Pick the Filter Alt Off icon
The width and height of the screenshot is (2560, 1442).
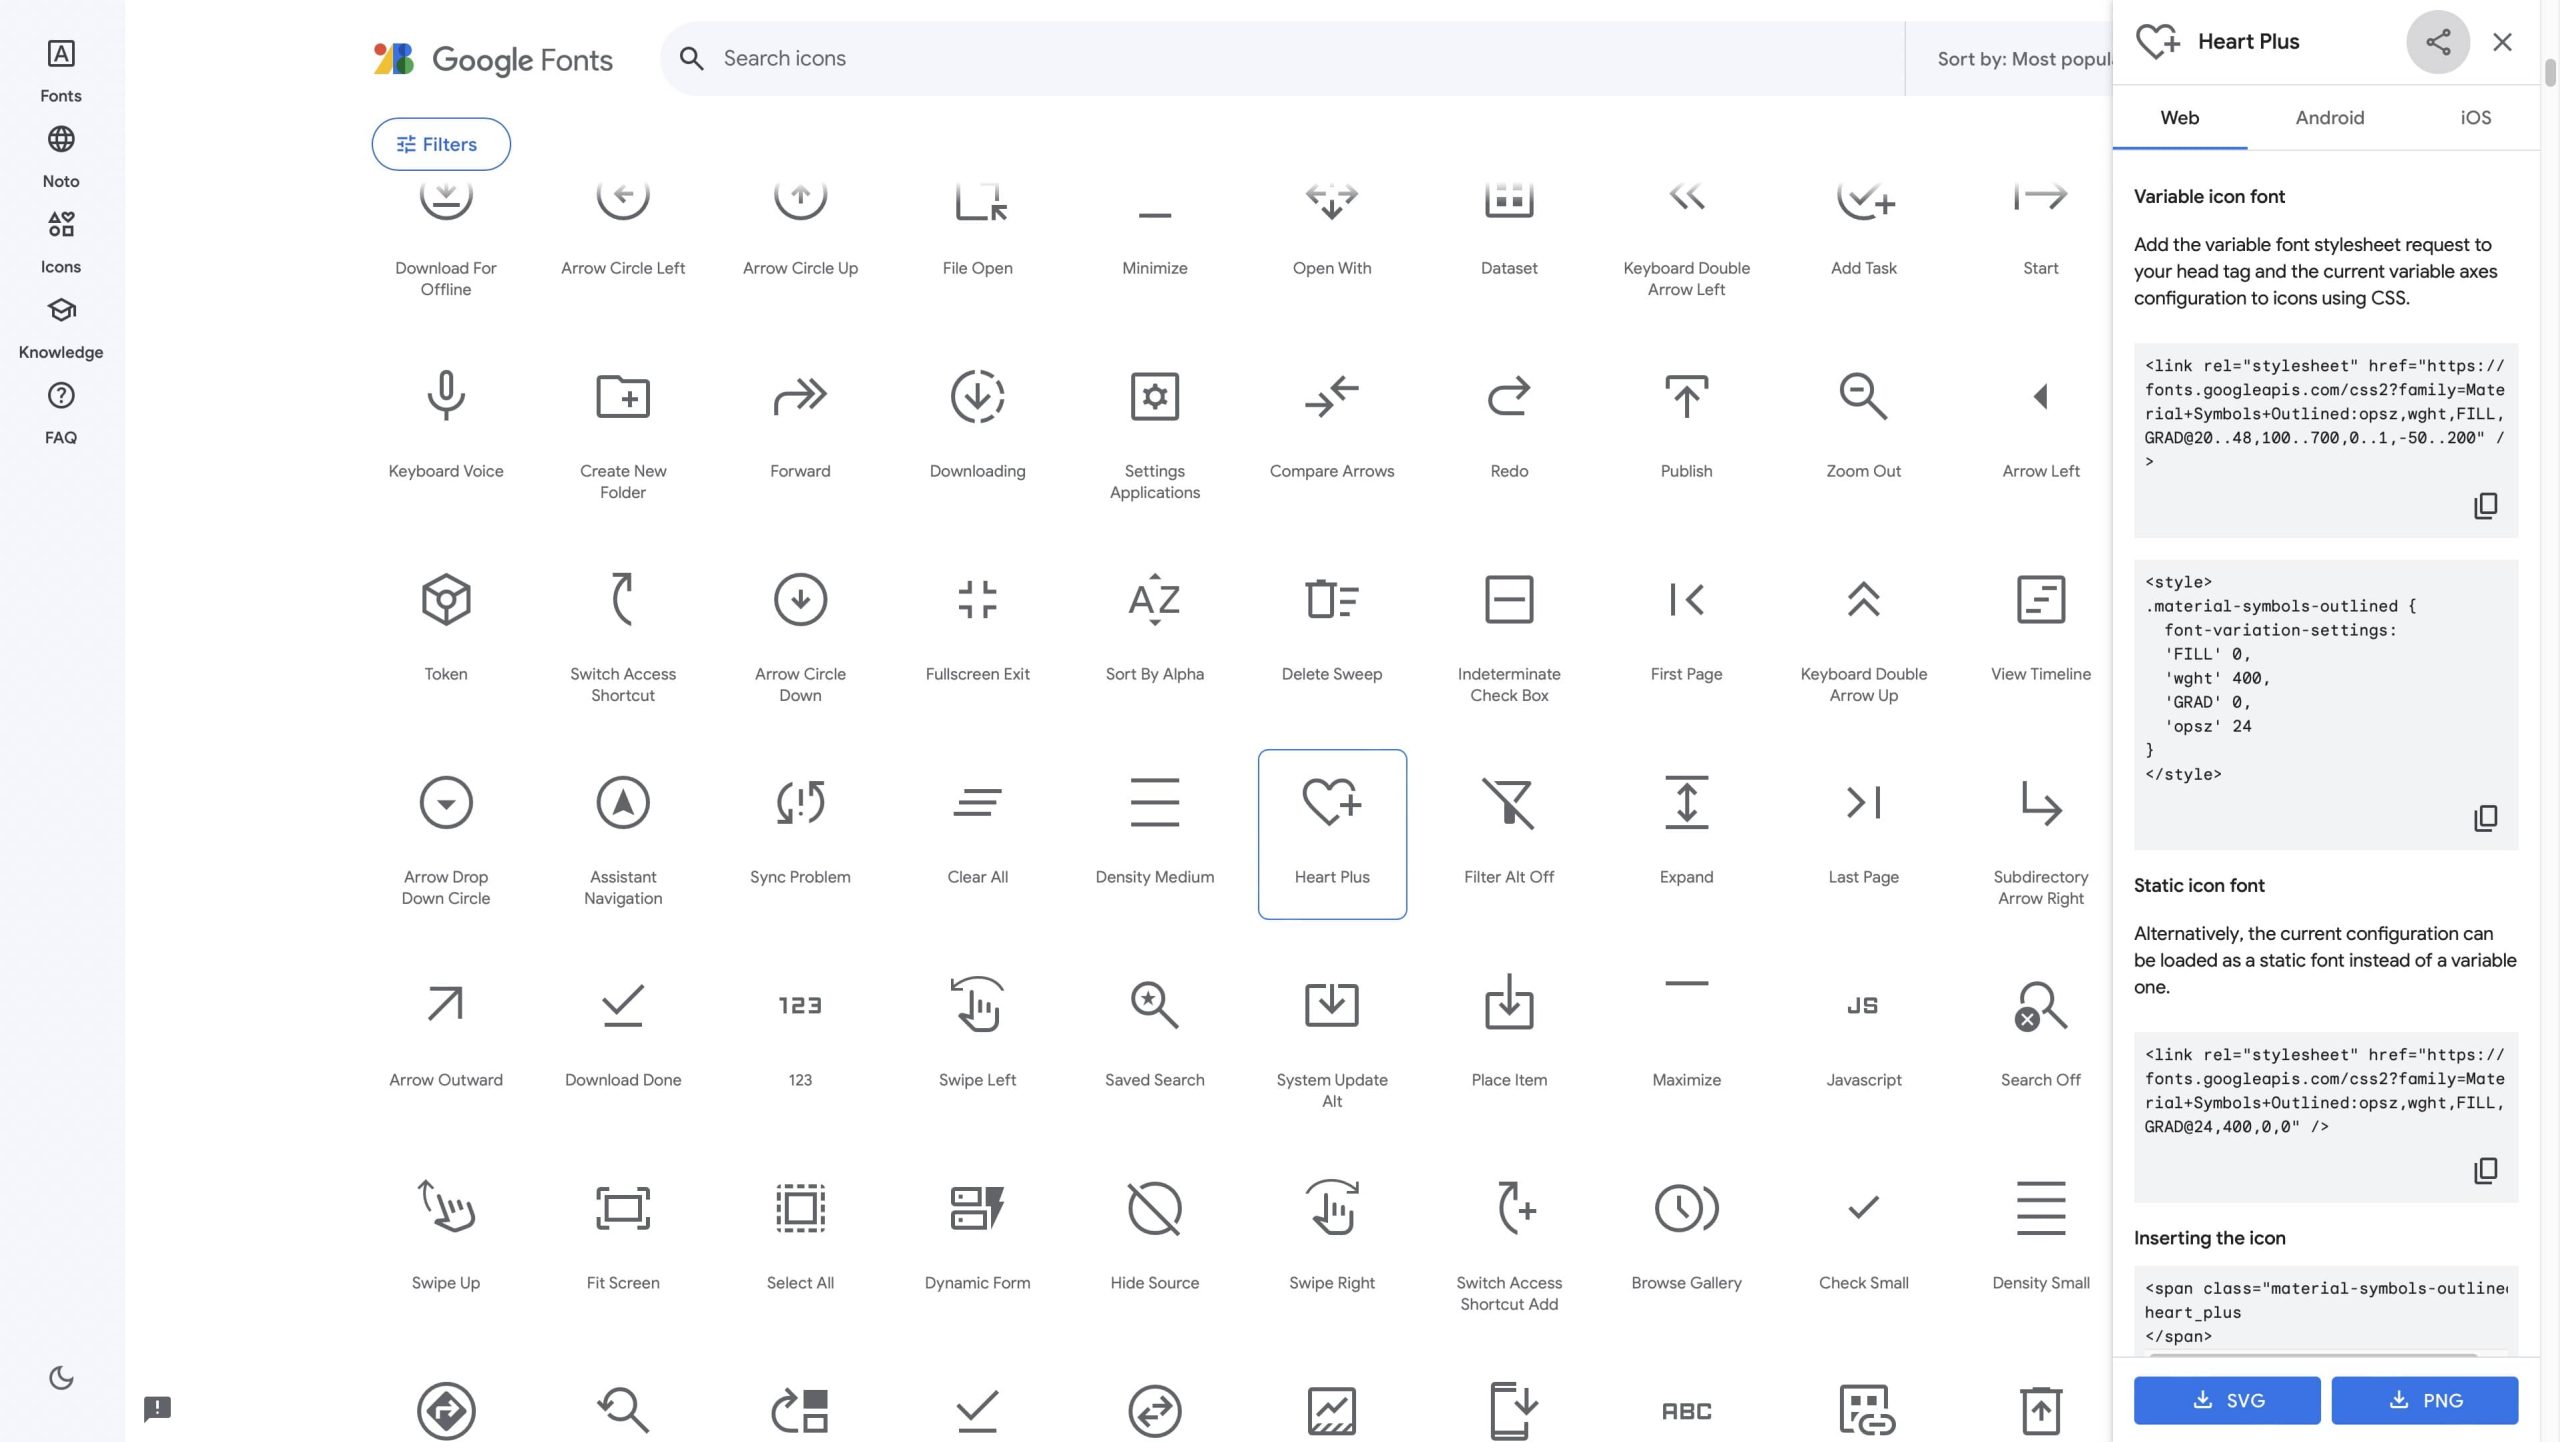click(1508, 803)
